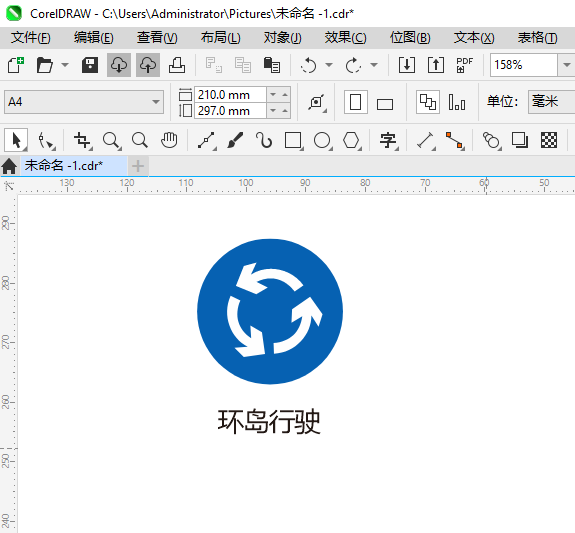The height and width of the screenshot is (533, 575).
Task: Toggle the All pages layout button
Action: coord(428,102)
